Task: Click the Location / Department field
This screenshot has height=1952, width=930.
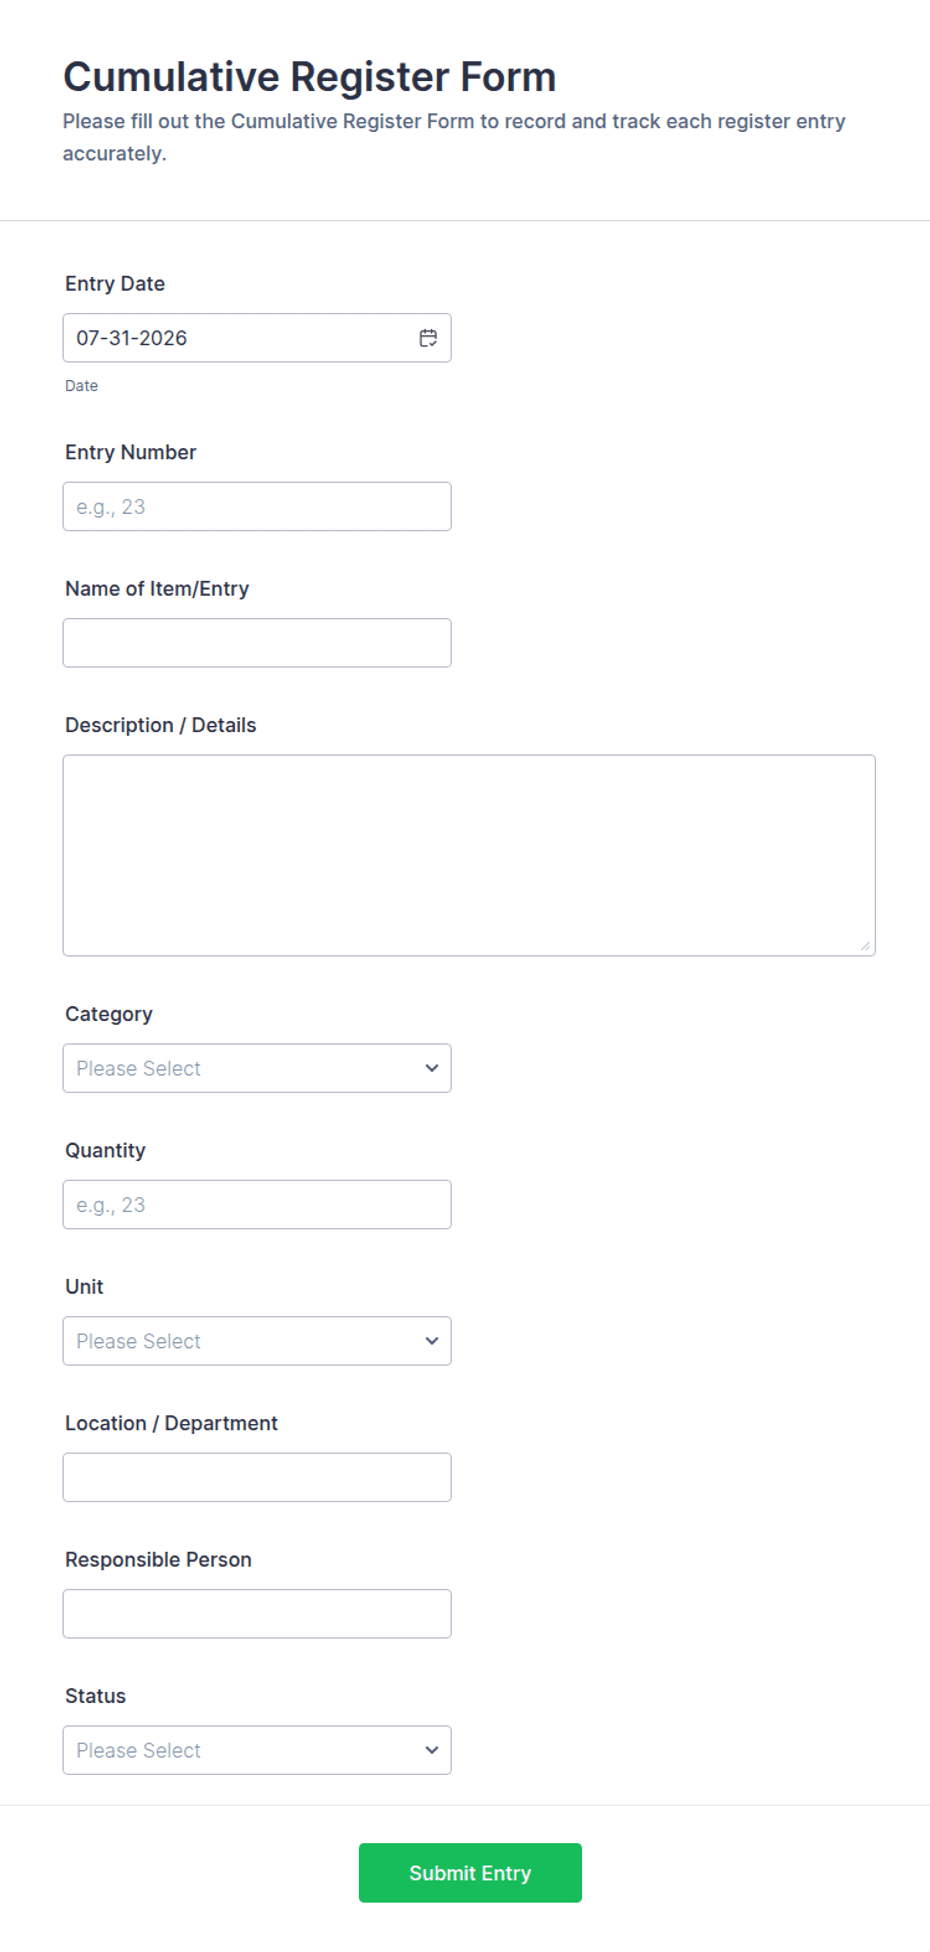Action: (x=257, y=1478)
